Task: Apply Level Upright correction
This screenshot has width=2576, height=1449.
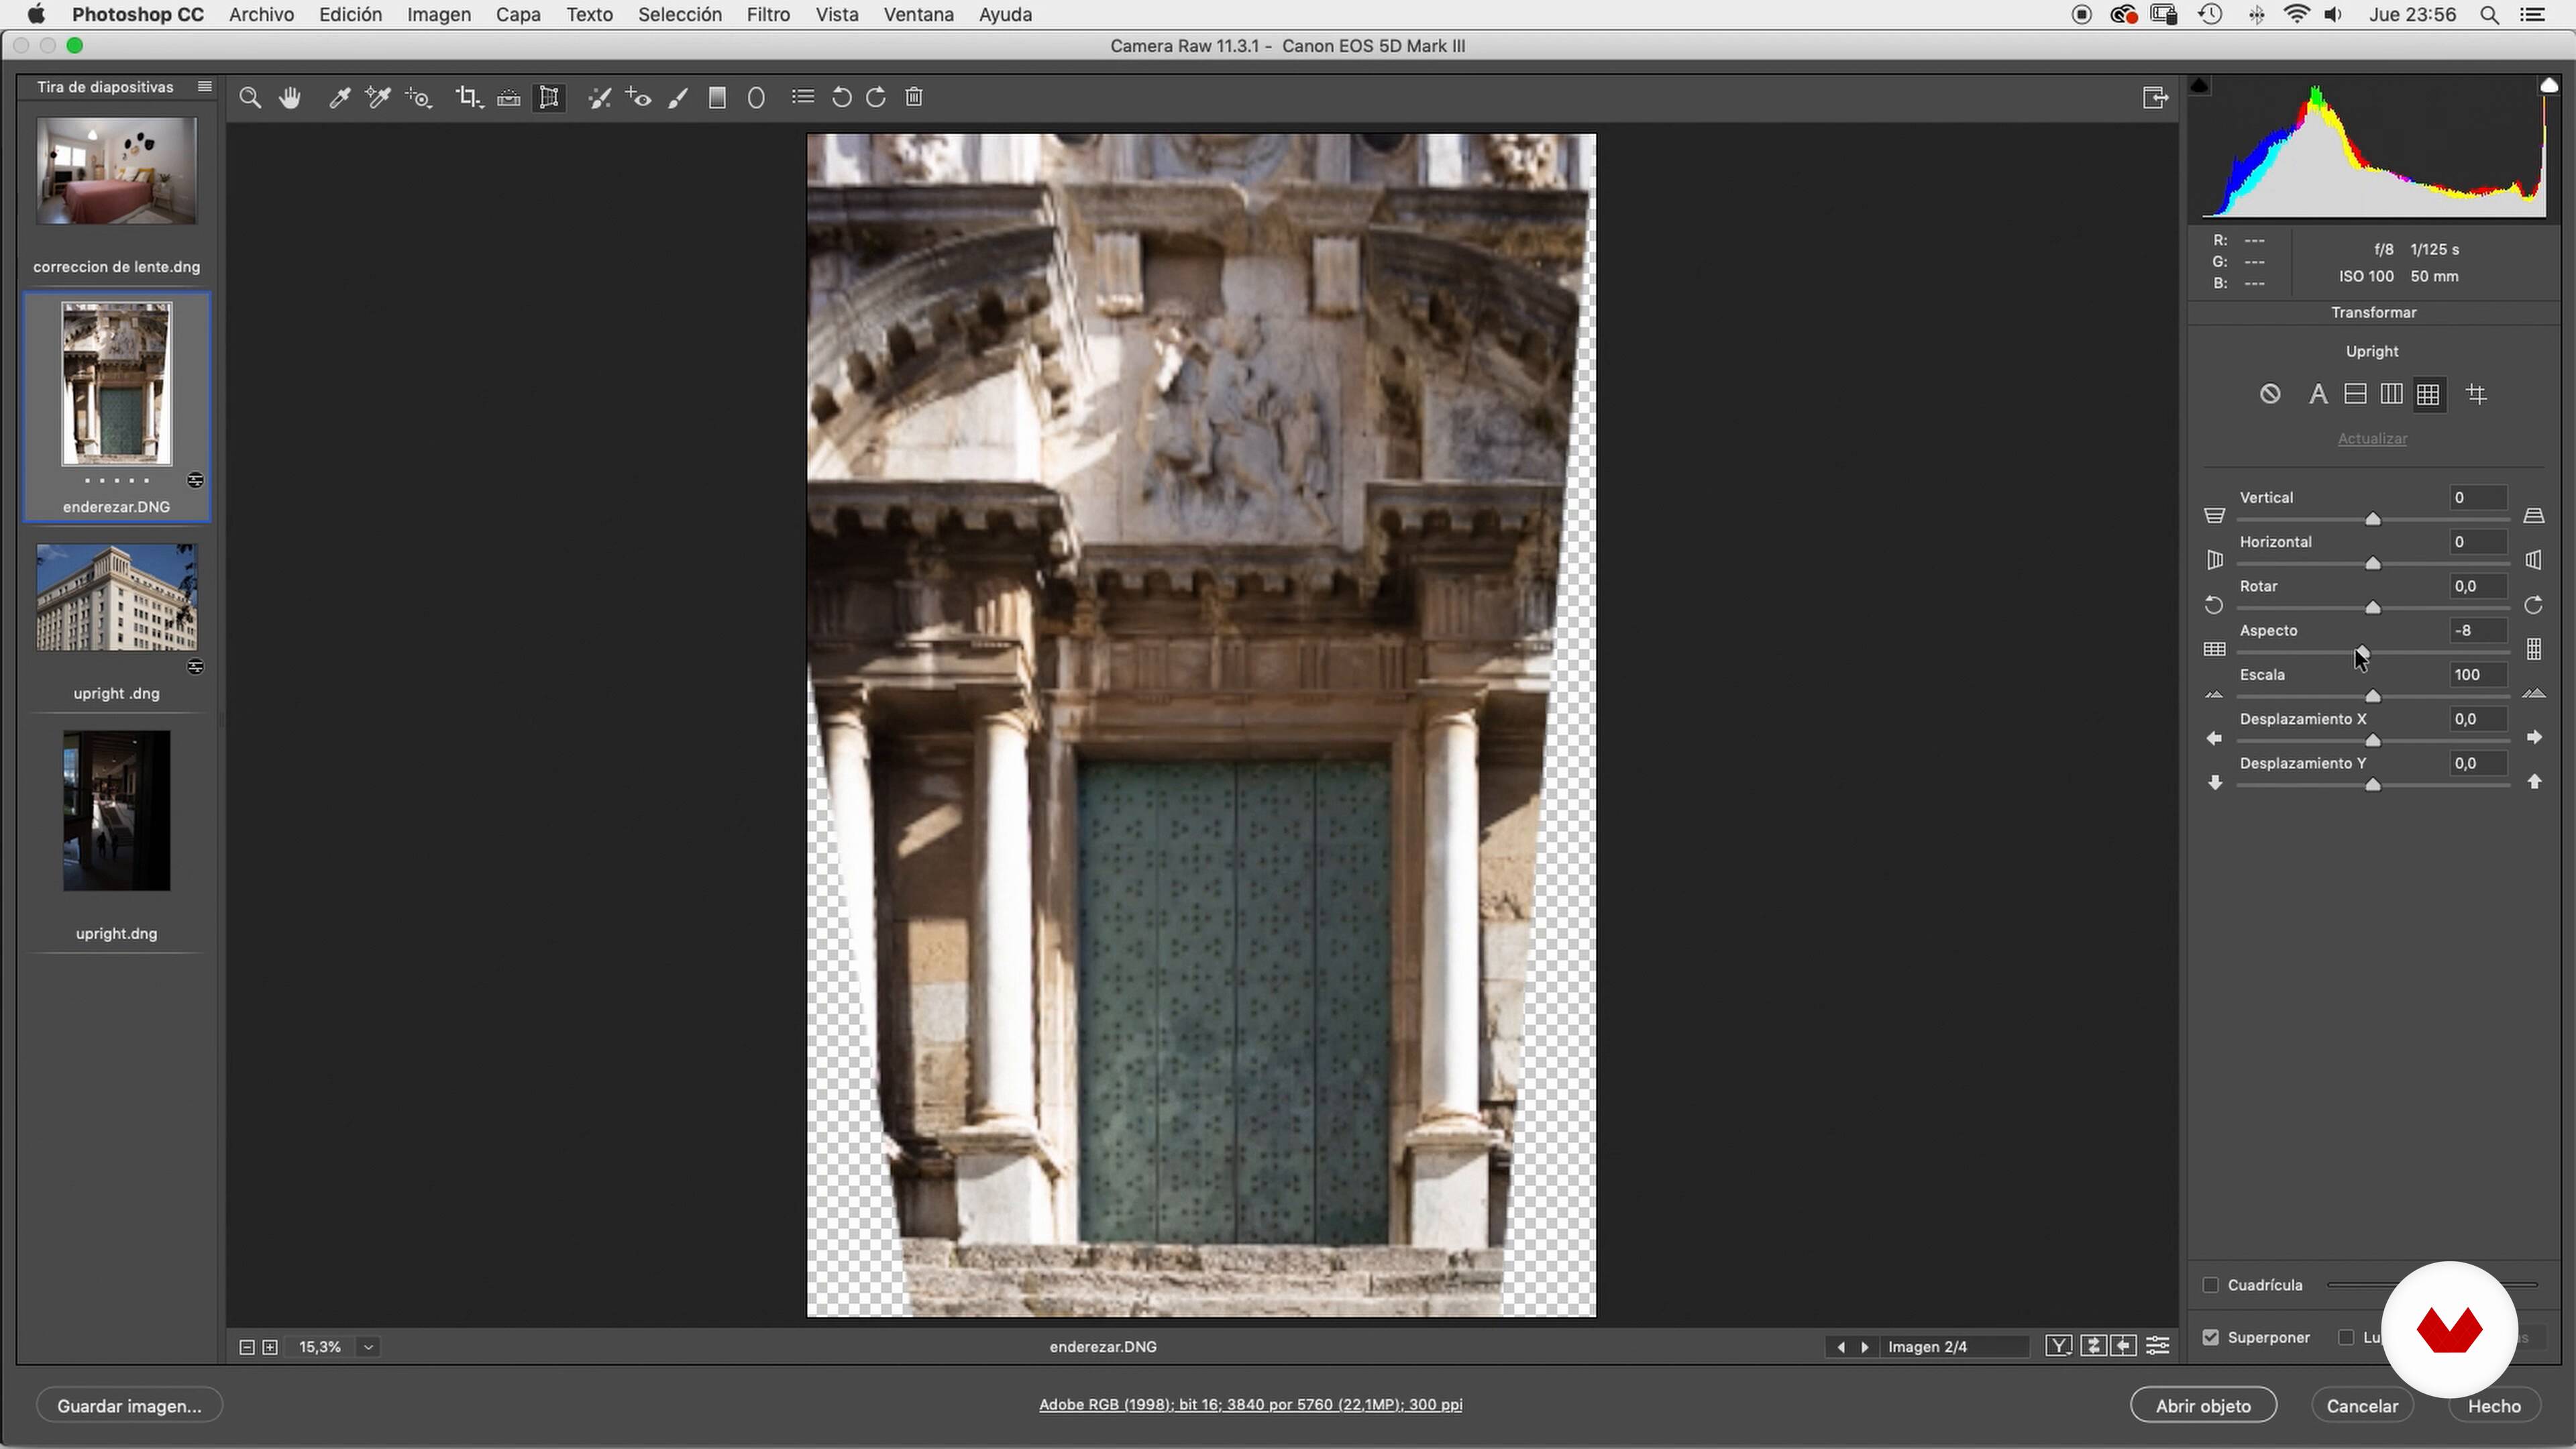Action: [x=2355, y=394]
